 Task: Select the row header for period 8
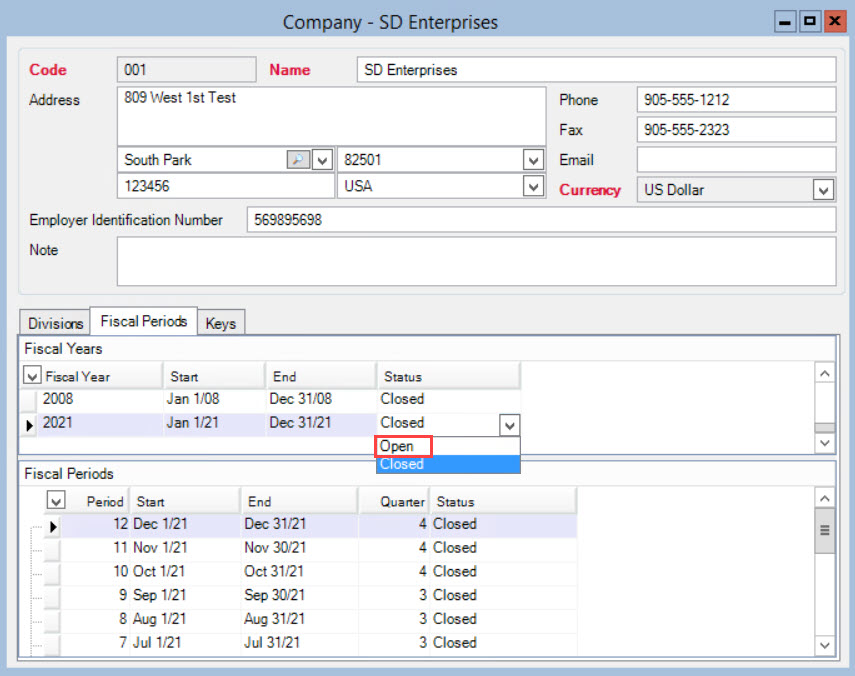coord(52,620)
